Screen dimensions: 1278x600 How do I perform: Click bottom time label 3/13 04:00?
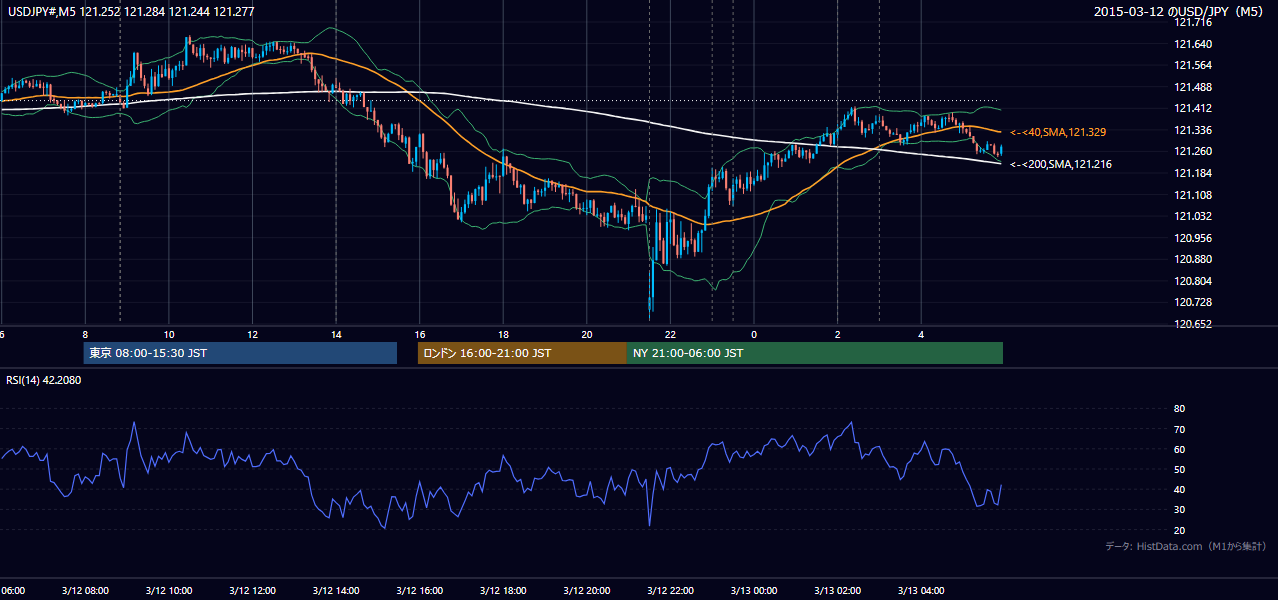click(922, 591)
